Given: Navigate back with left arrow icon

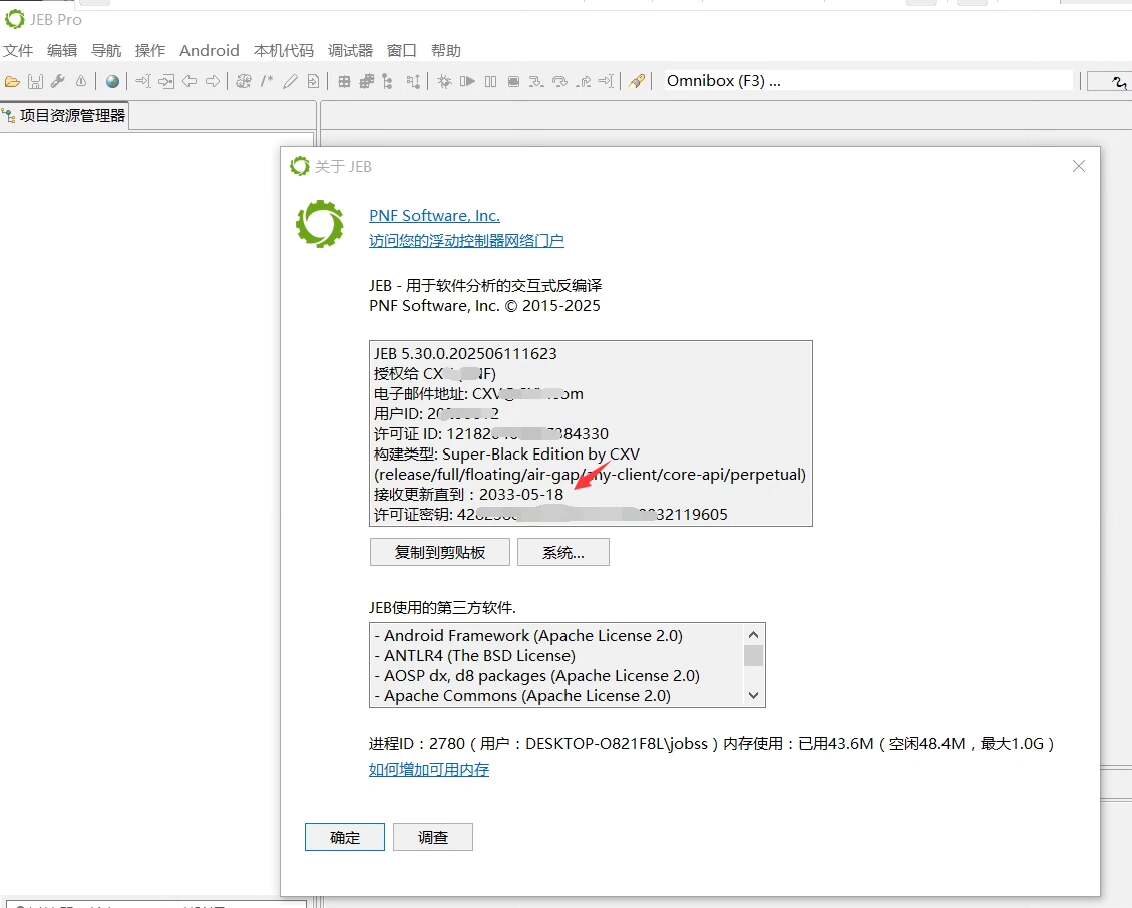Looking at the screenshot, I should (189, 82).
